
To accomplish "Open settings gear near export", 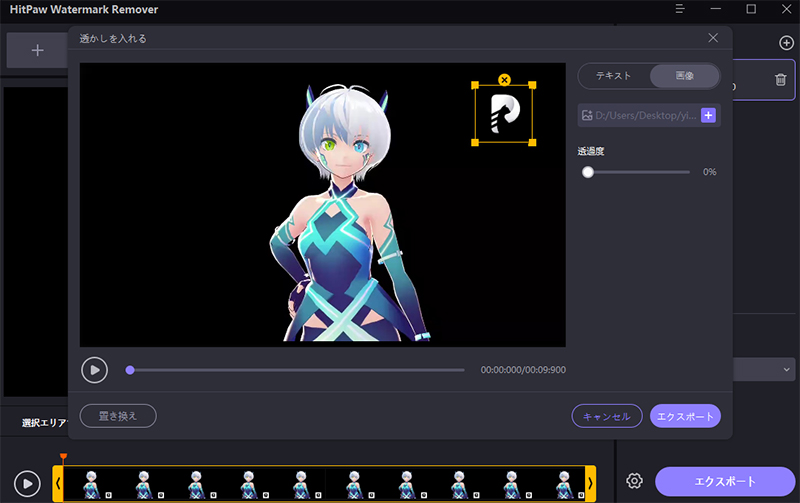I will (x=634, y=481).
